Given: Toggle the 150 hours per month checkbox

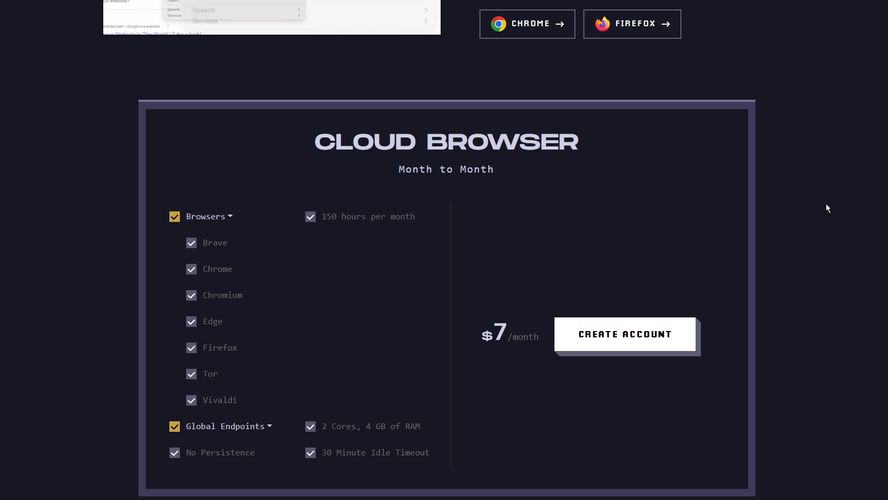Looking at the screenshot, I should click(310, 217).
